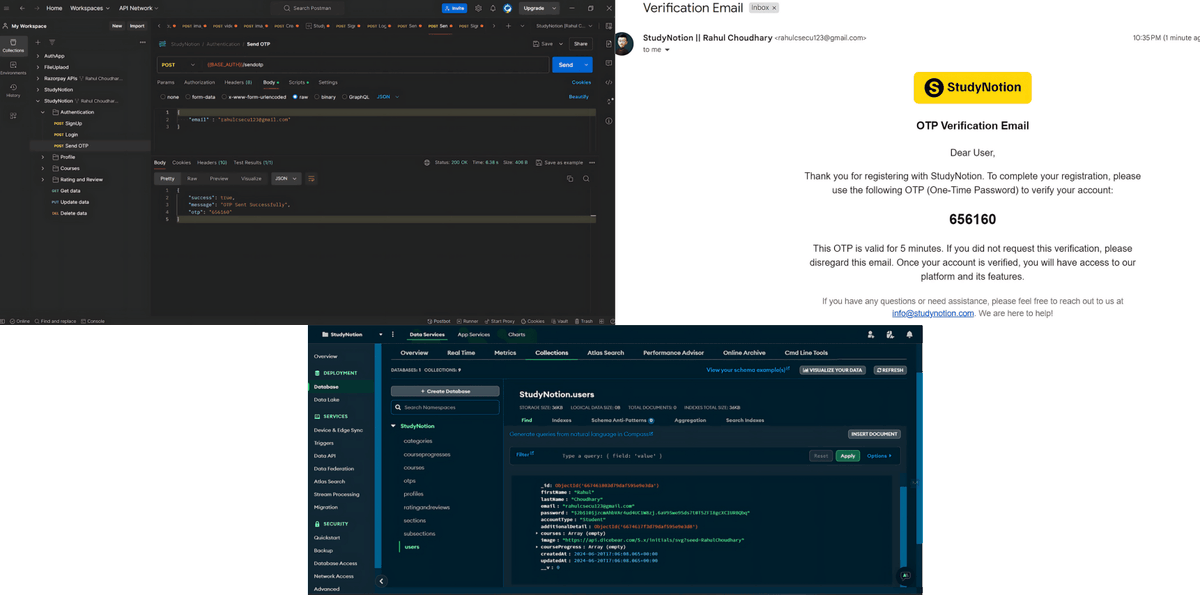The width and height of the screenshot is (1200, 595).
Task: Expand the Courses folder
Action: point(43,168)
